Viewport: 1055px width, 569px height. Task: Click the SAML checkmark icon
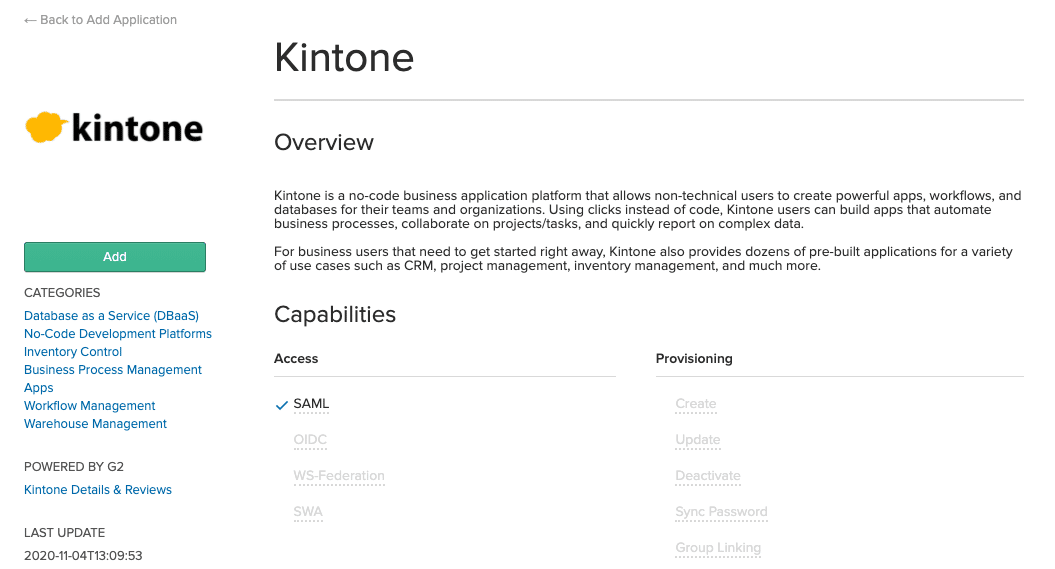pyautogui.click(x=282, y=405)
